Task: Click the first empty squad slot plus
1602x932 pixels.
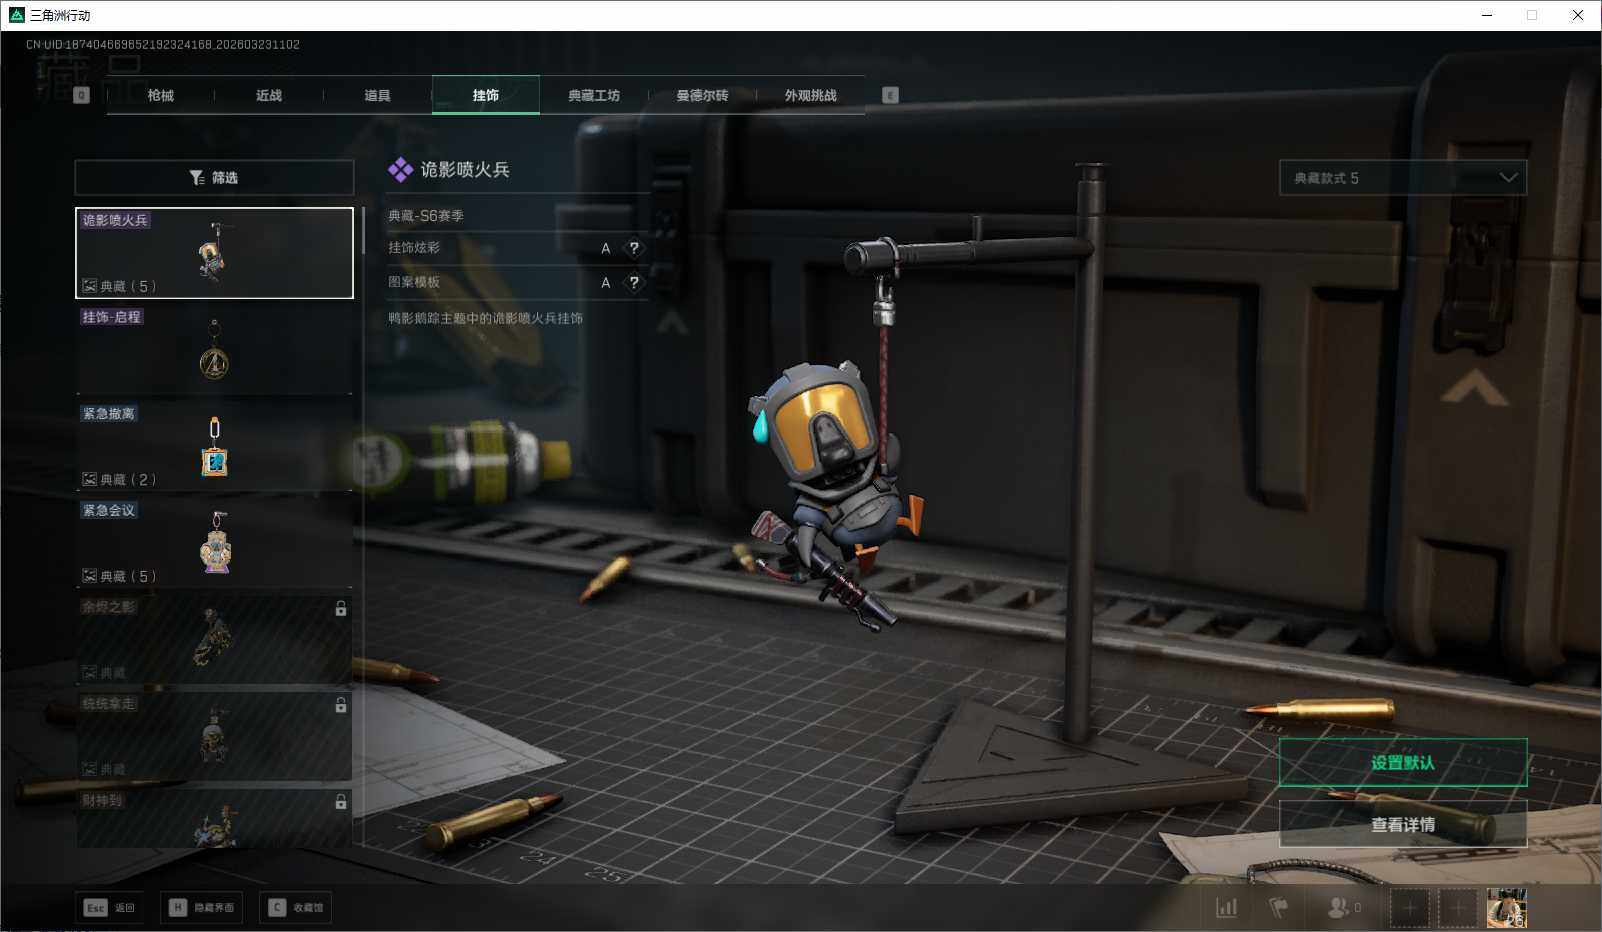Action: (x=1410, y=908)
